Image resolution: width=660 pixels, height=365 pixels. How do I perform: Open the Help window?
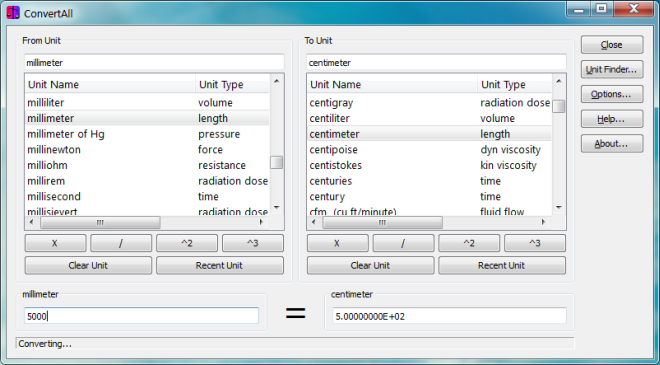612,119
